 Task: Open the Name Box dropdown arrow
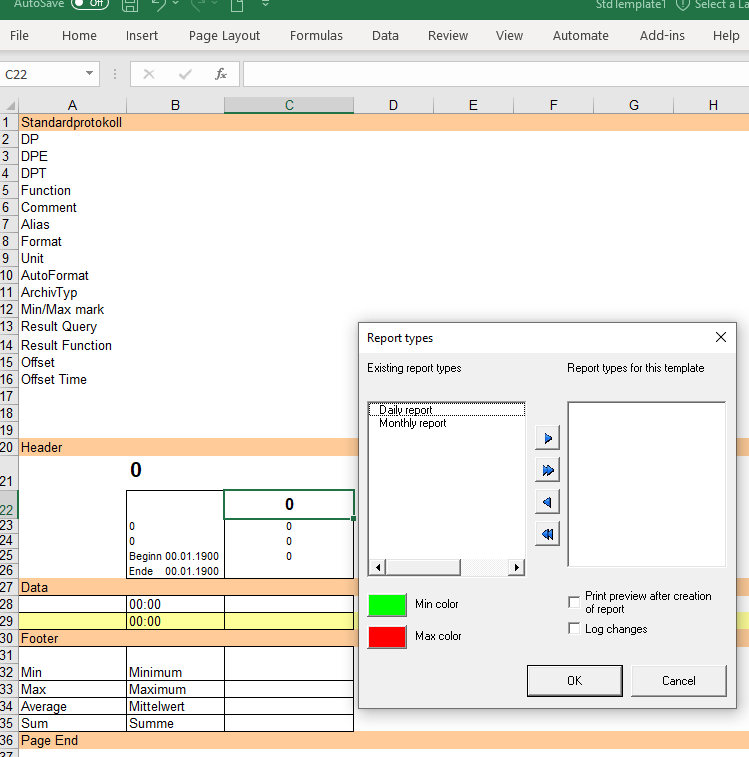point(89,73)
